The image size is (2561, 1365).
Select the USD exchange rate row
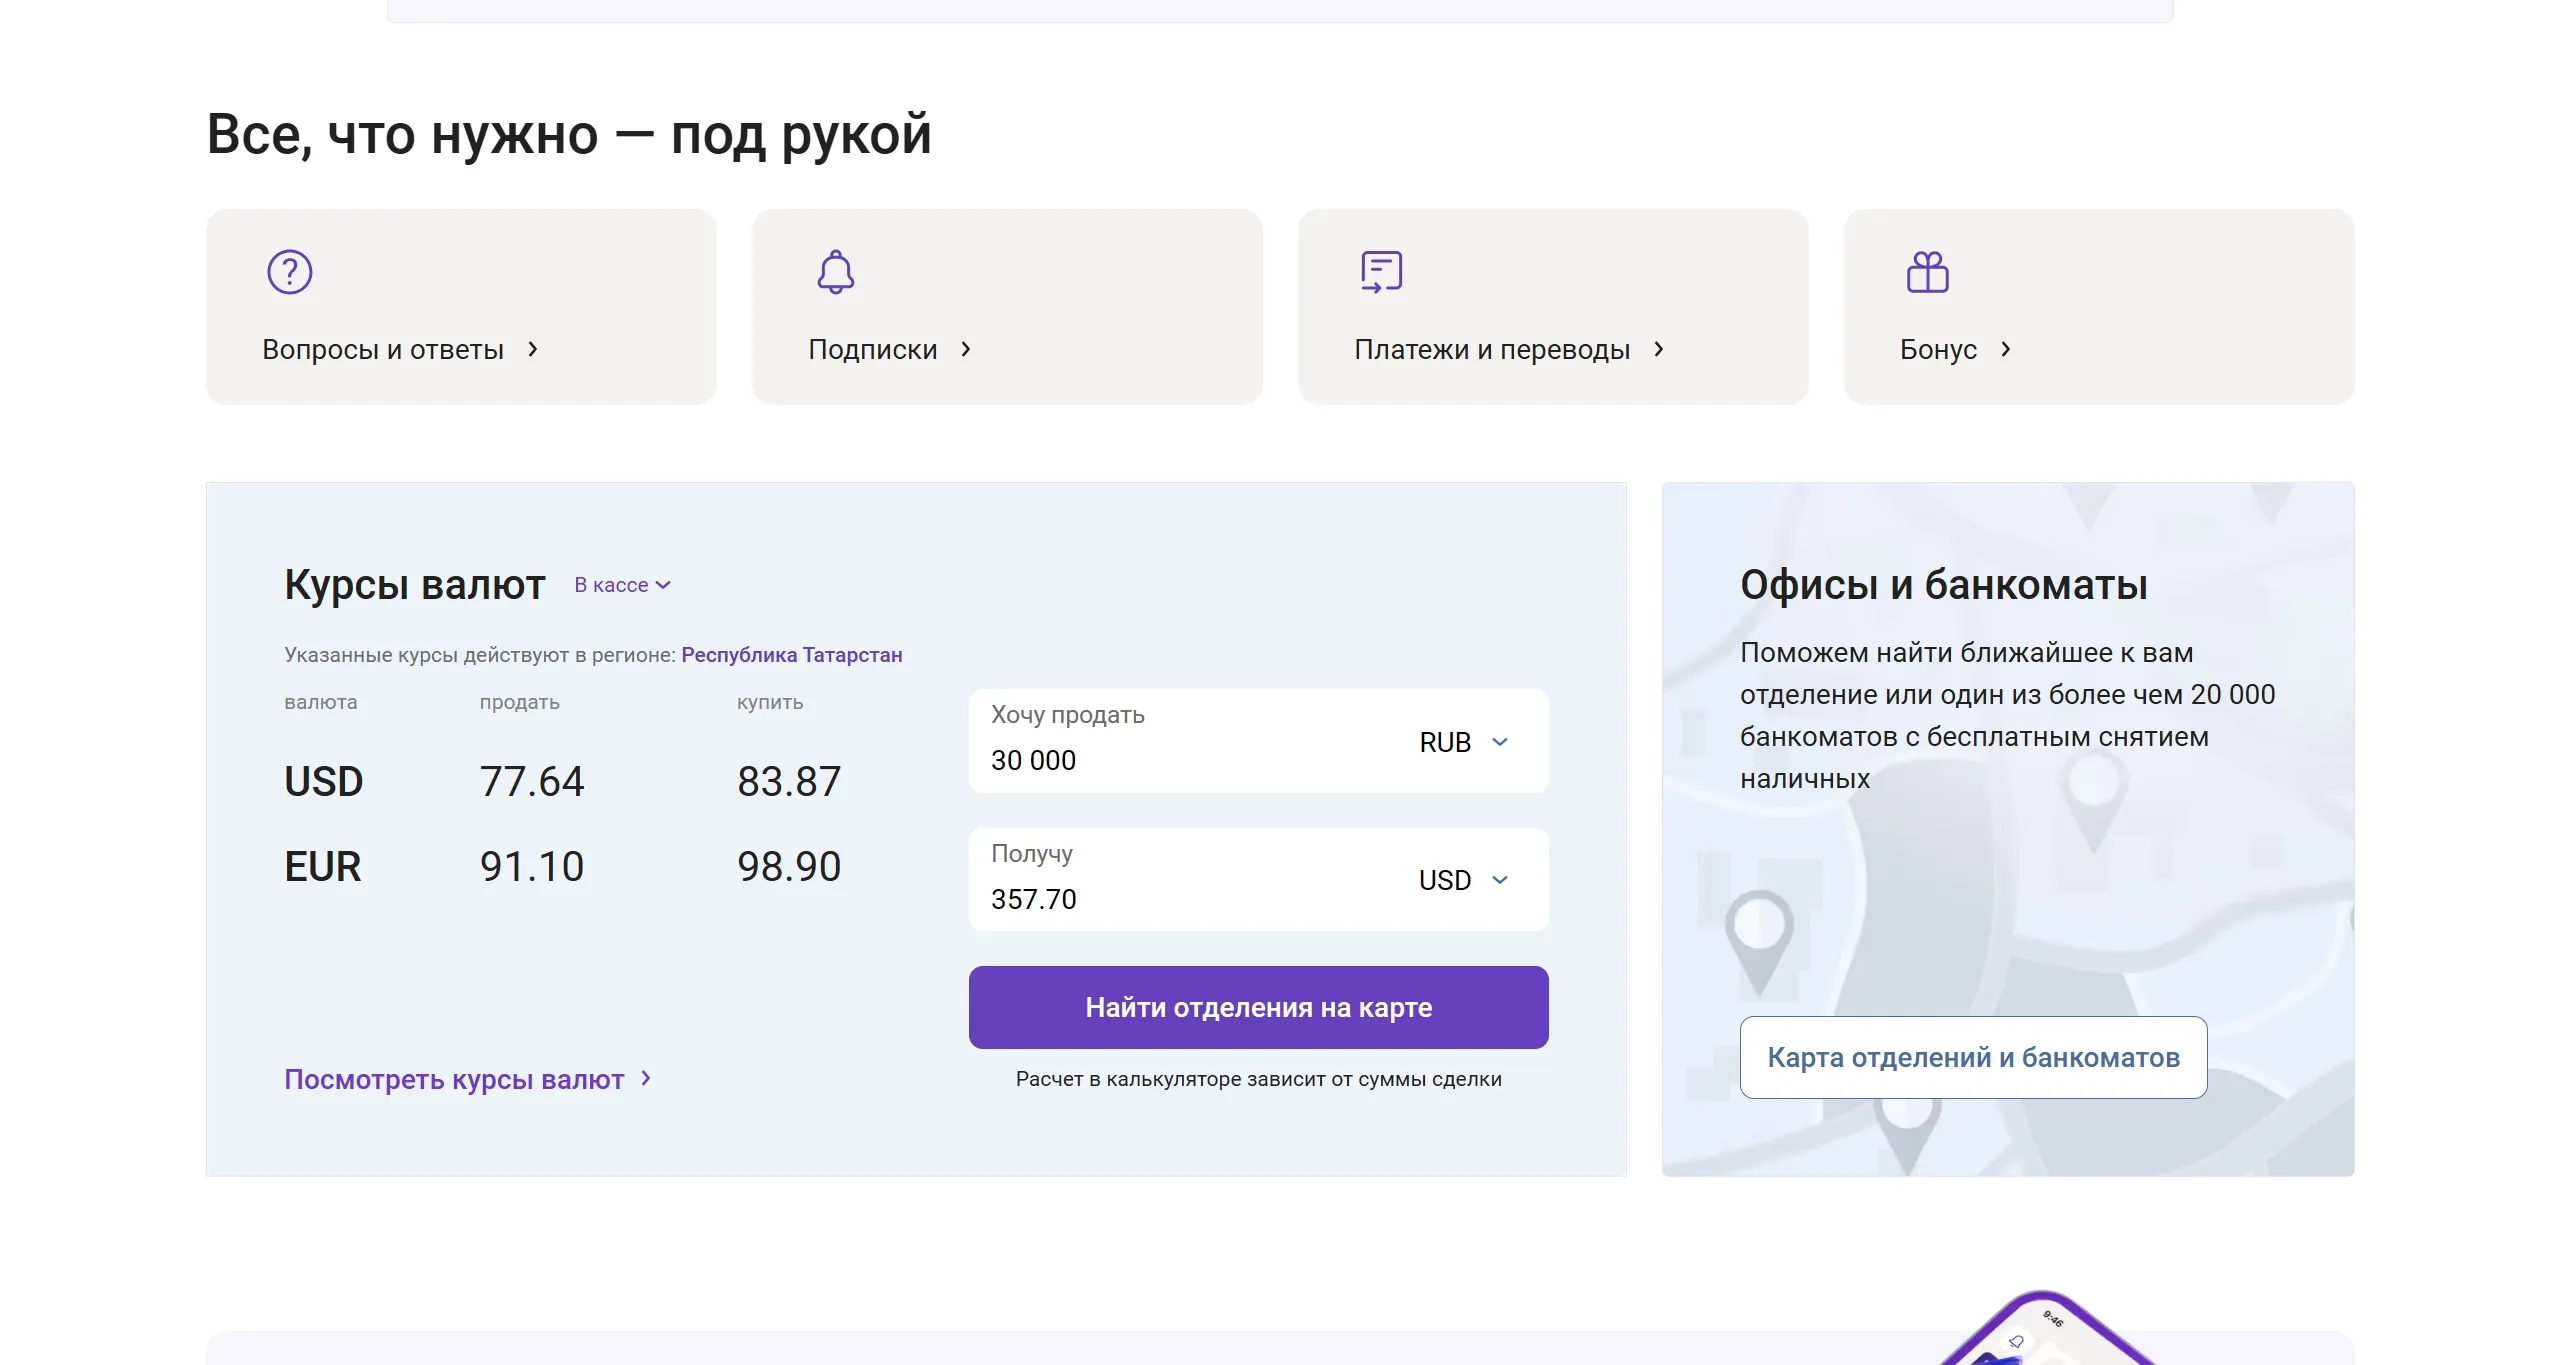click(x=560, y=781)
